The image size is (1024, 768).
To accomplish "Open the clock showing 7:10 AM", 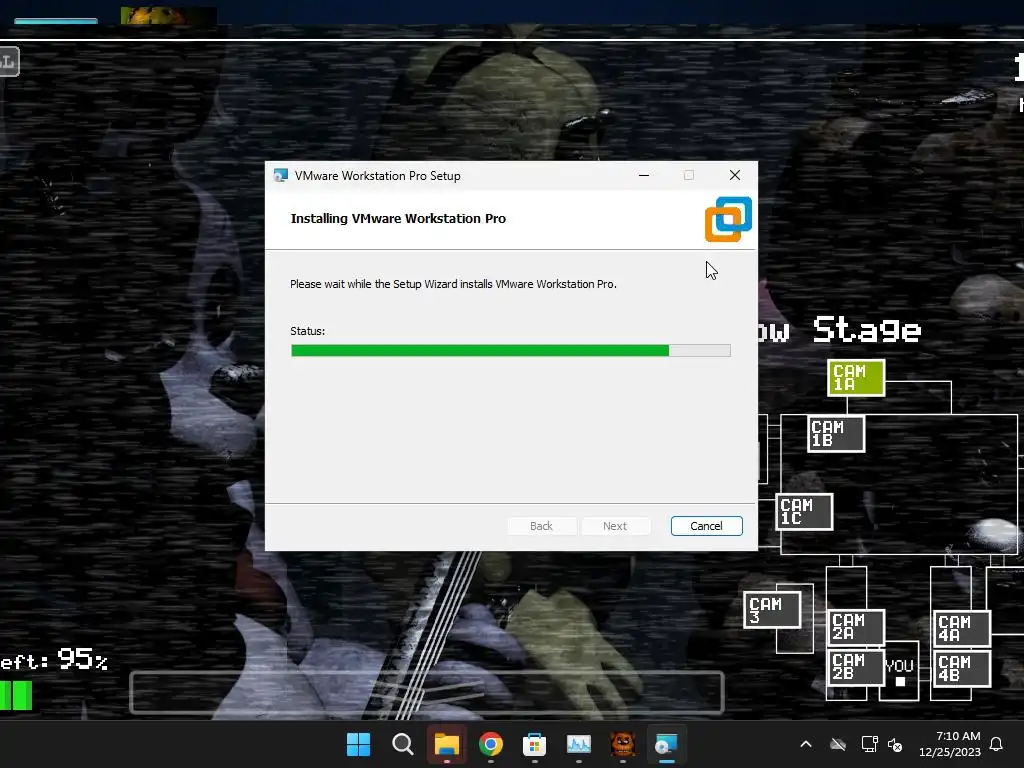I will (x=950, y=744).
